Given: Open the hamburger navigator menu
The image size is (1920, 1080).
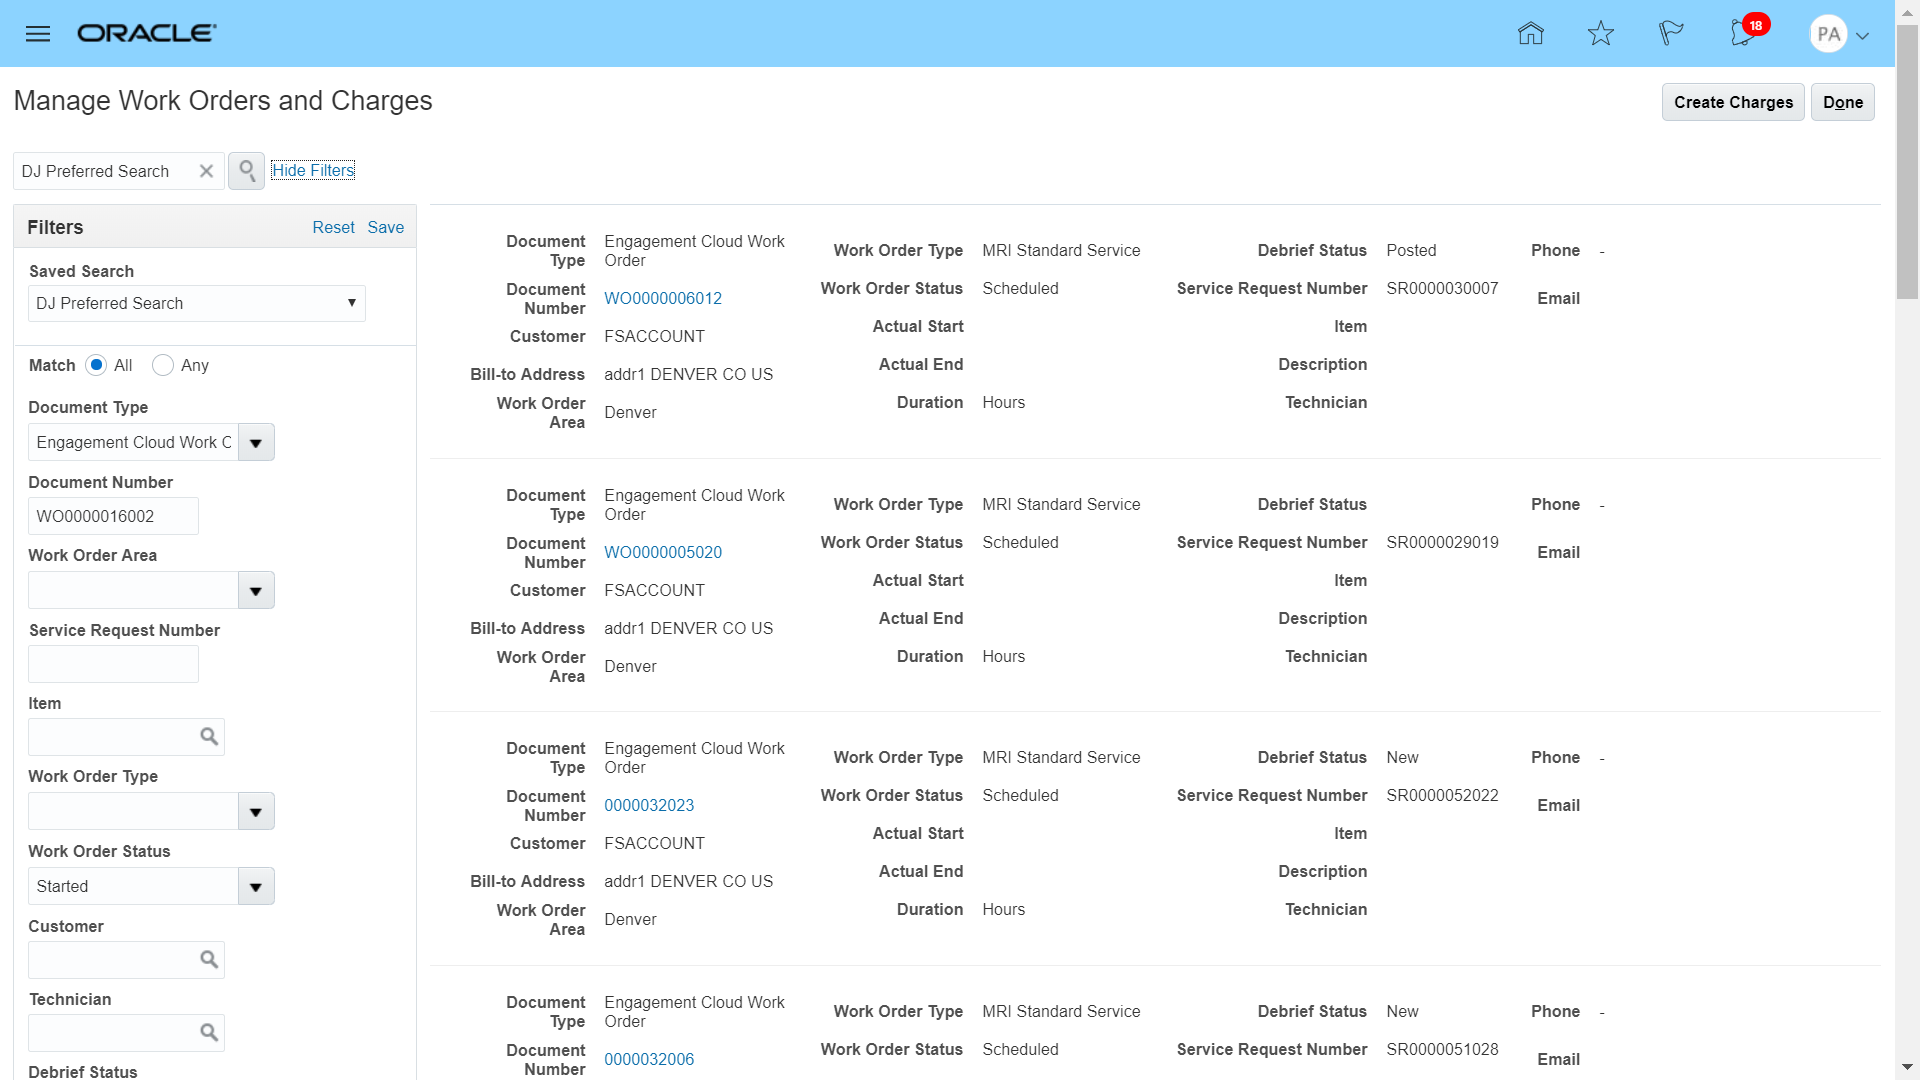Looking at the screenshot, I should tap(38, 34).
